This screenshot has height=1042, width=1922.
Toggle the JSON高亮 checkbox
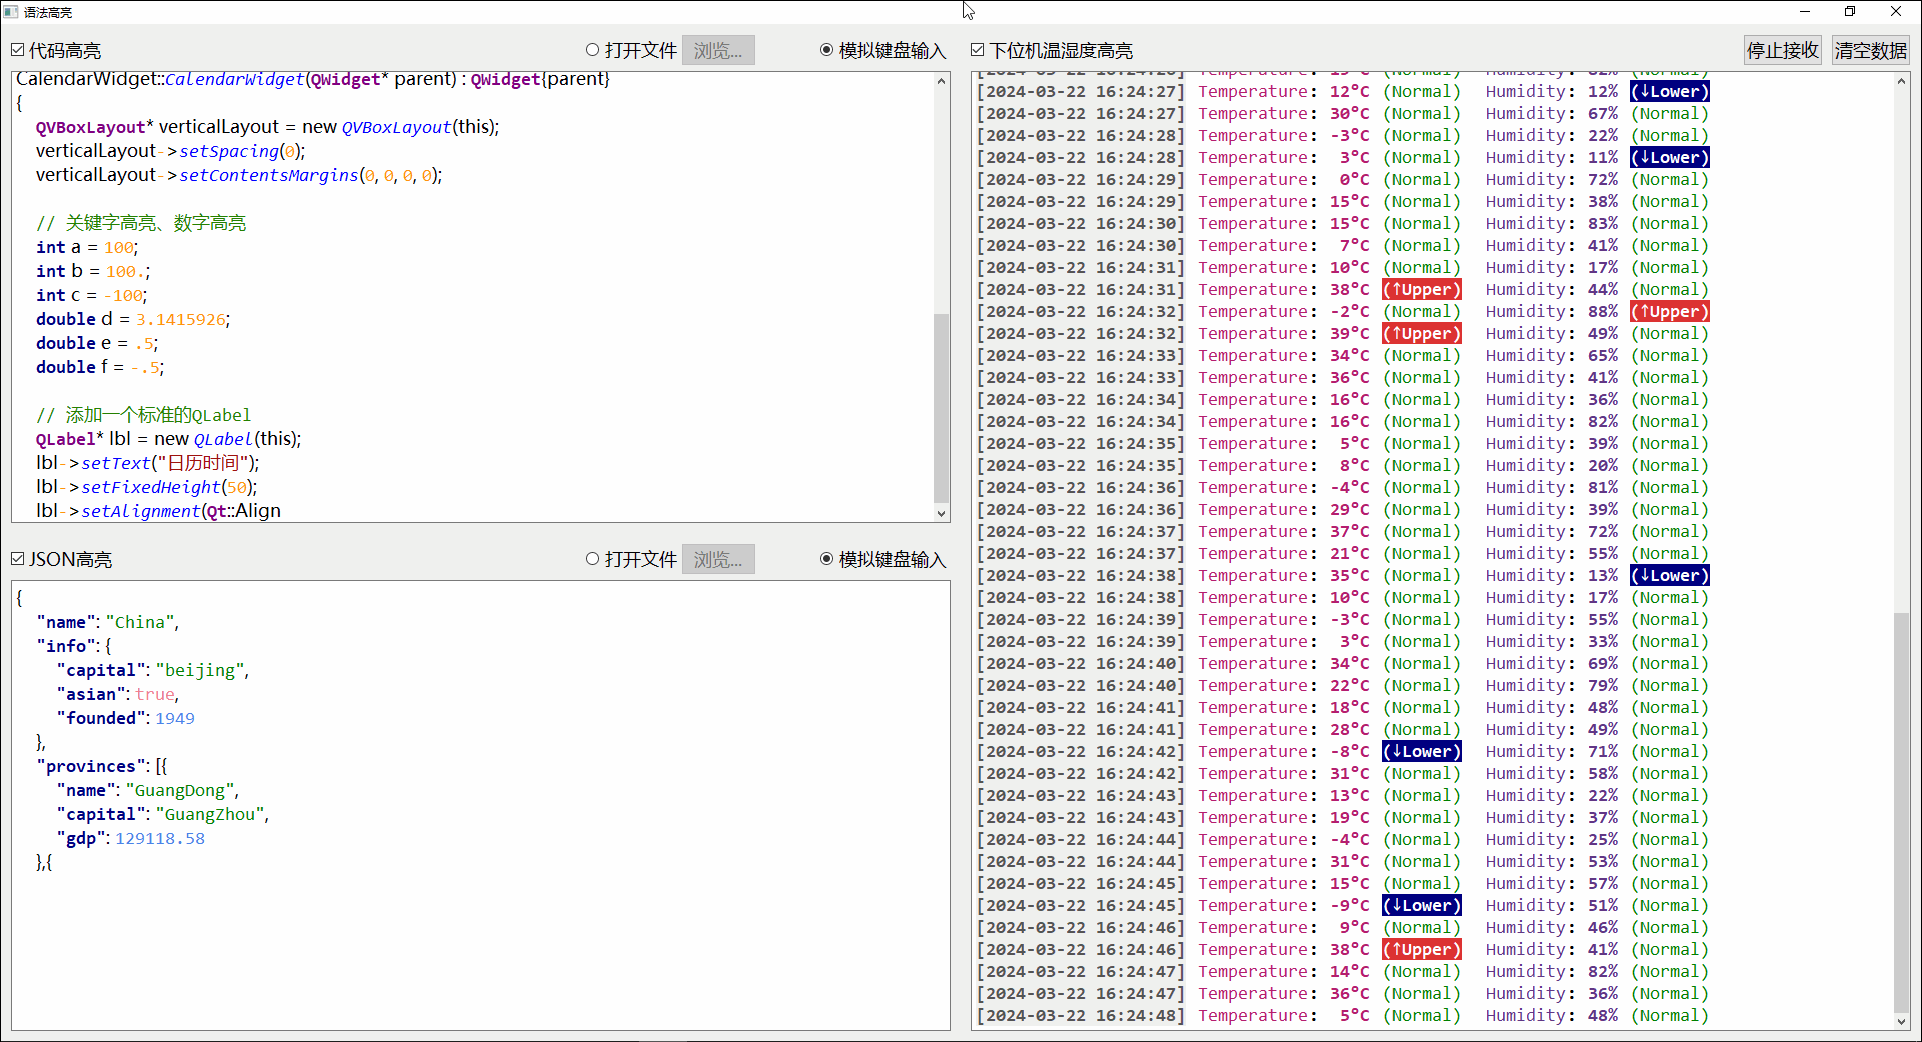(x=18, y=559)
